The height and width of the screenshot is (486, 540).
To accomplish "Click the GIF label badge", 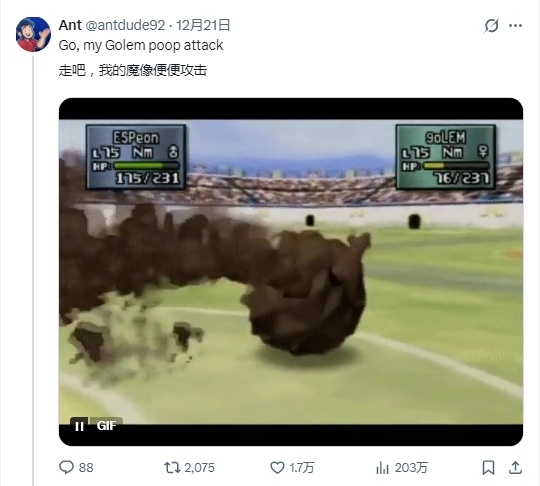I will tap(106, 426).
